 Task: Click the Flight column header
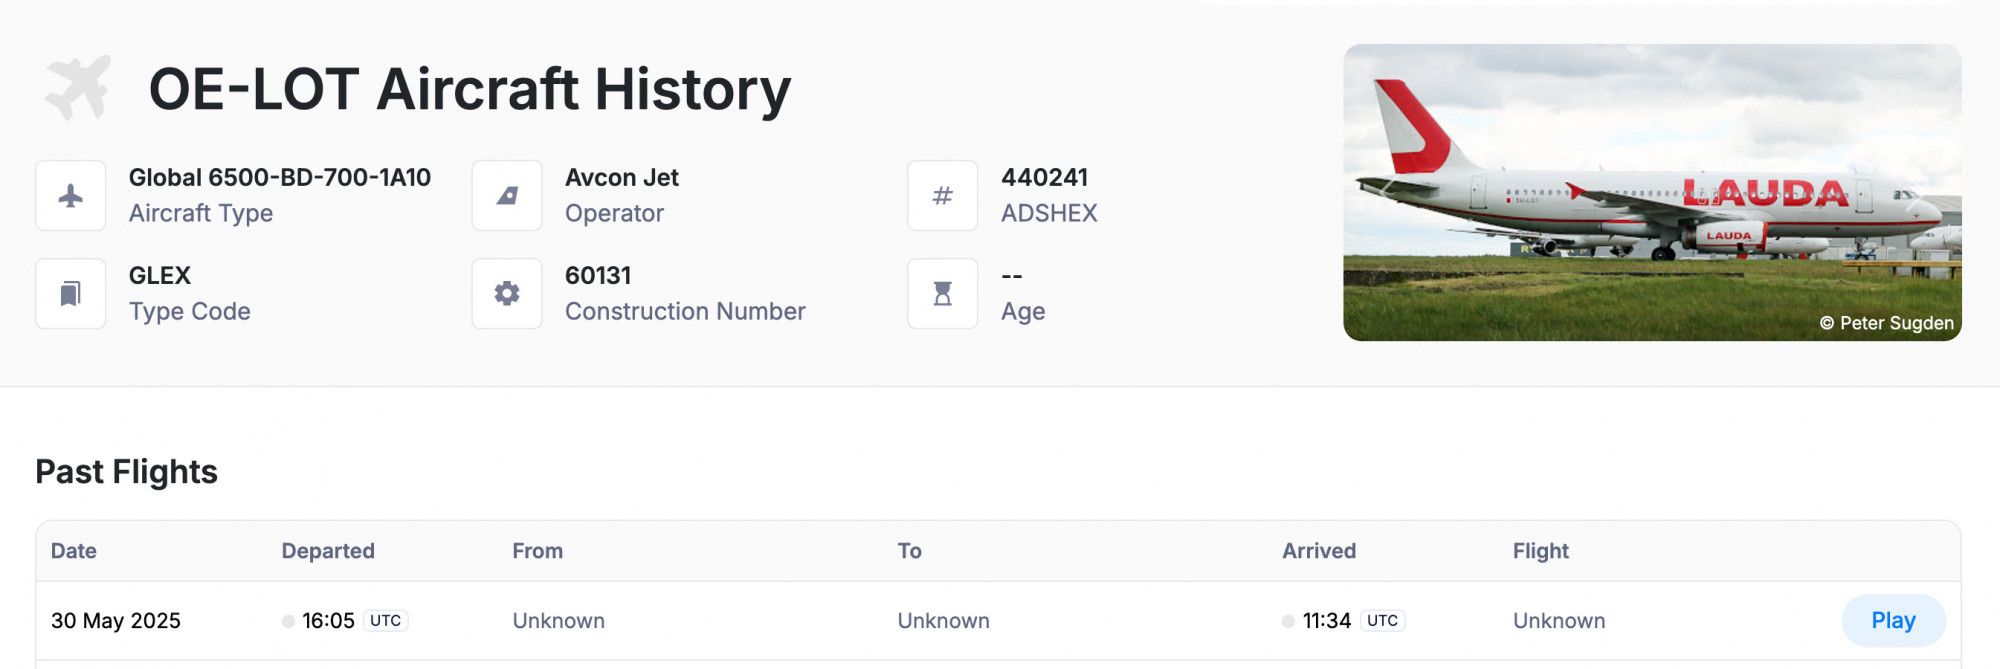tap(1541, 551)
